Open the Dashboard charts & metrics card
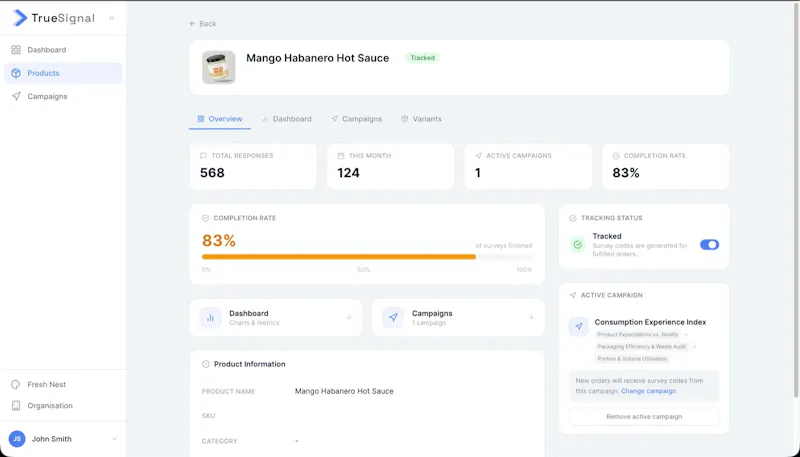Image resolution: width=800 pixels, height=457 pixels. click(x=276, y=317)
